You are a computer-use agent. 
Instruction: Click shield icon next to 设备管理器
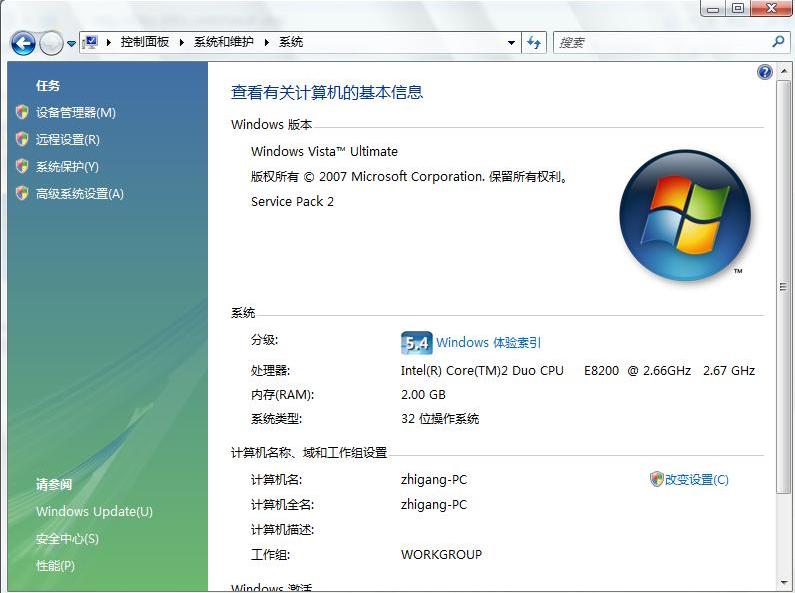[x=22, y=113]
